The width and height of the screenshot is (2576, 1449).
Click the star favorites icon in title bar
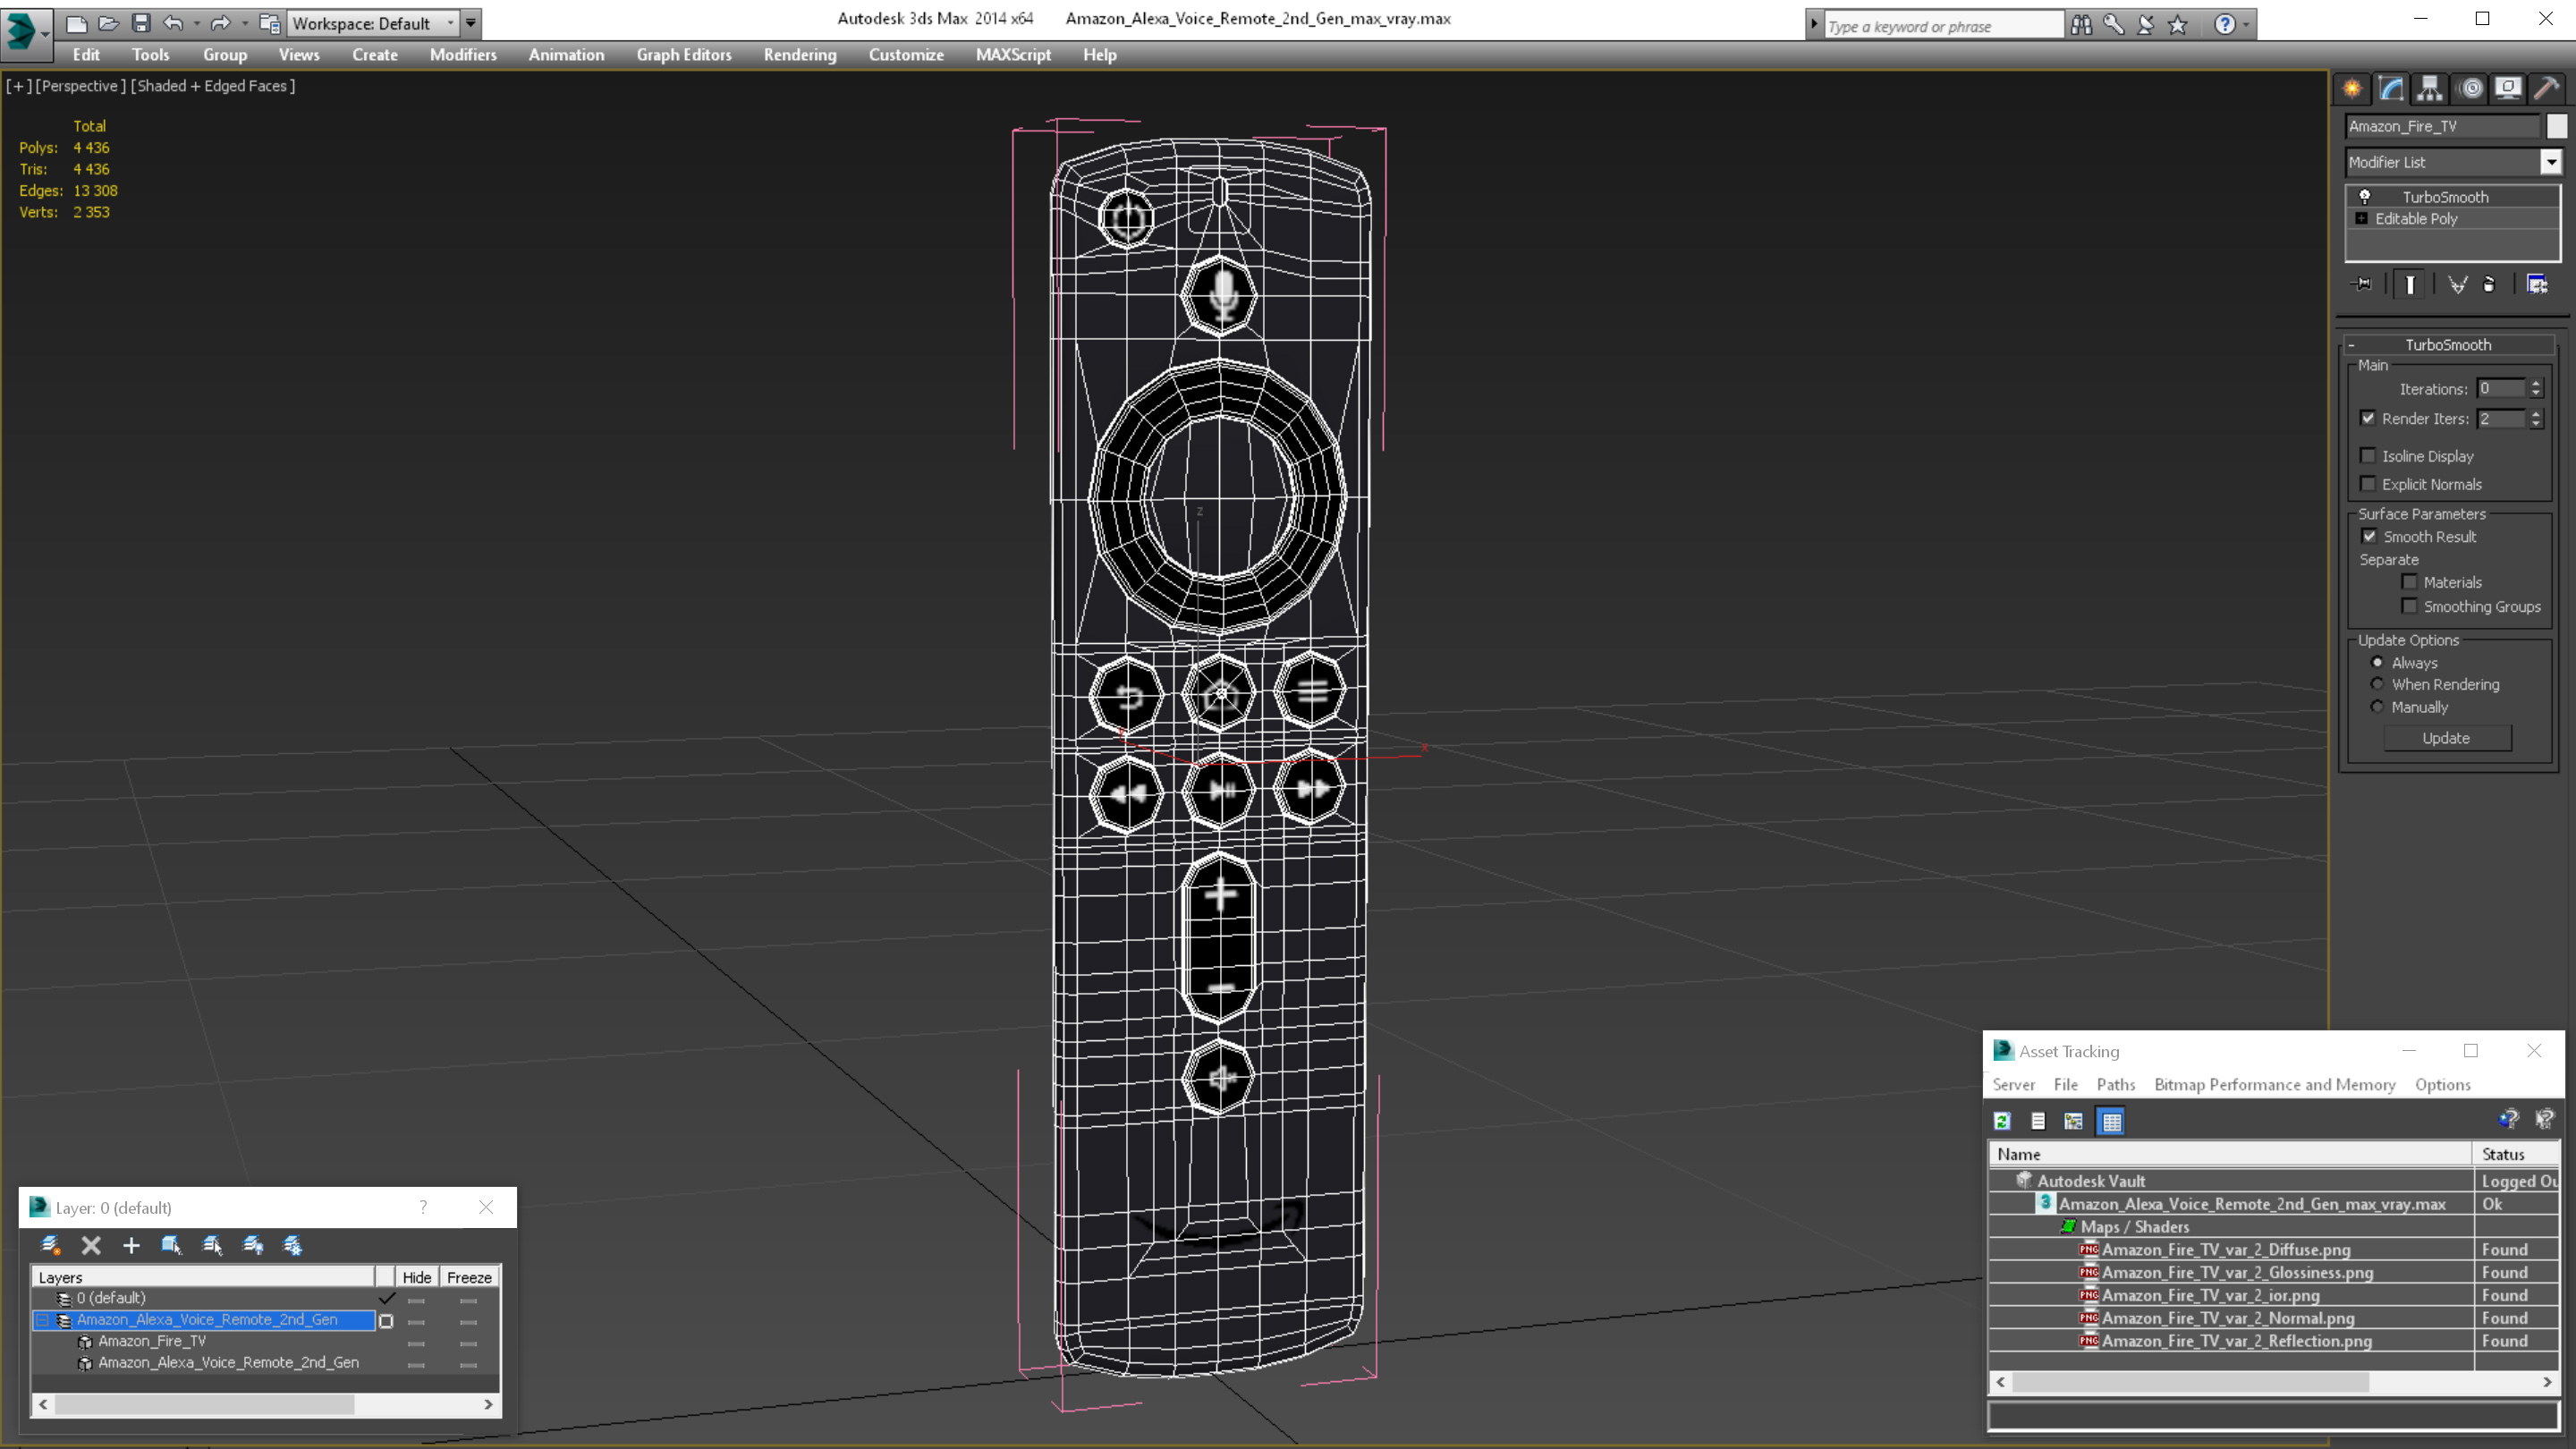click(2177, 25)
